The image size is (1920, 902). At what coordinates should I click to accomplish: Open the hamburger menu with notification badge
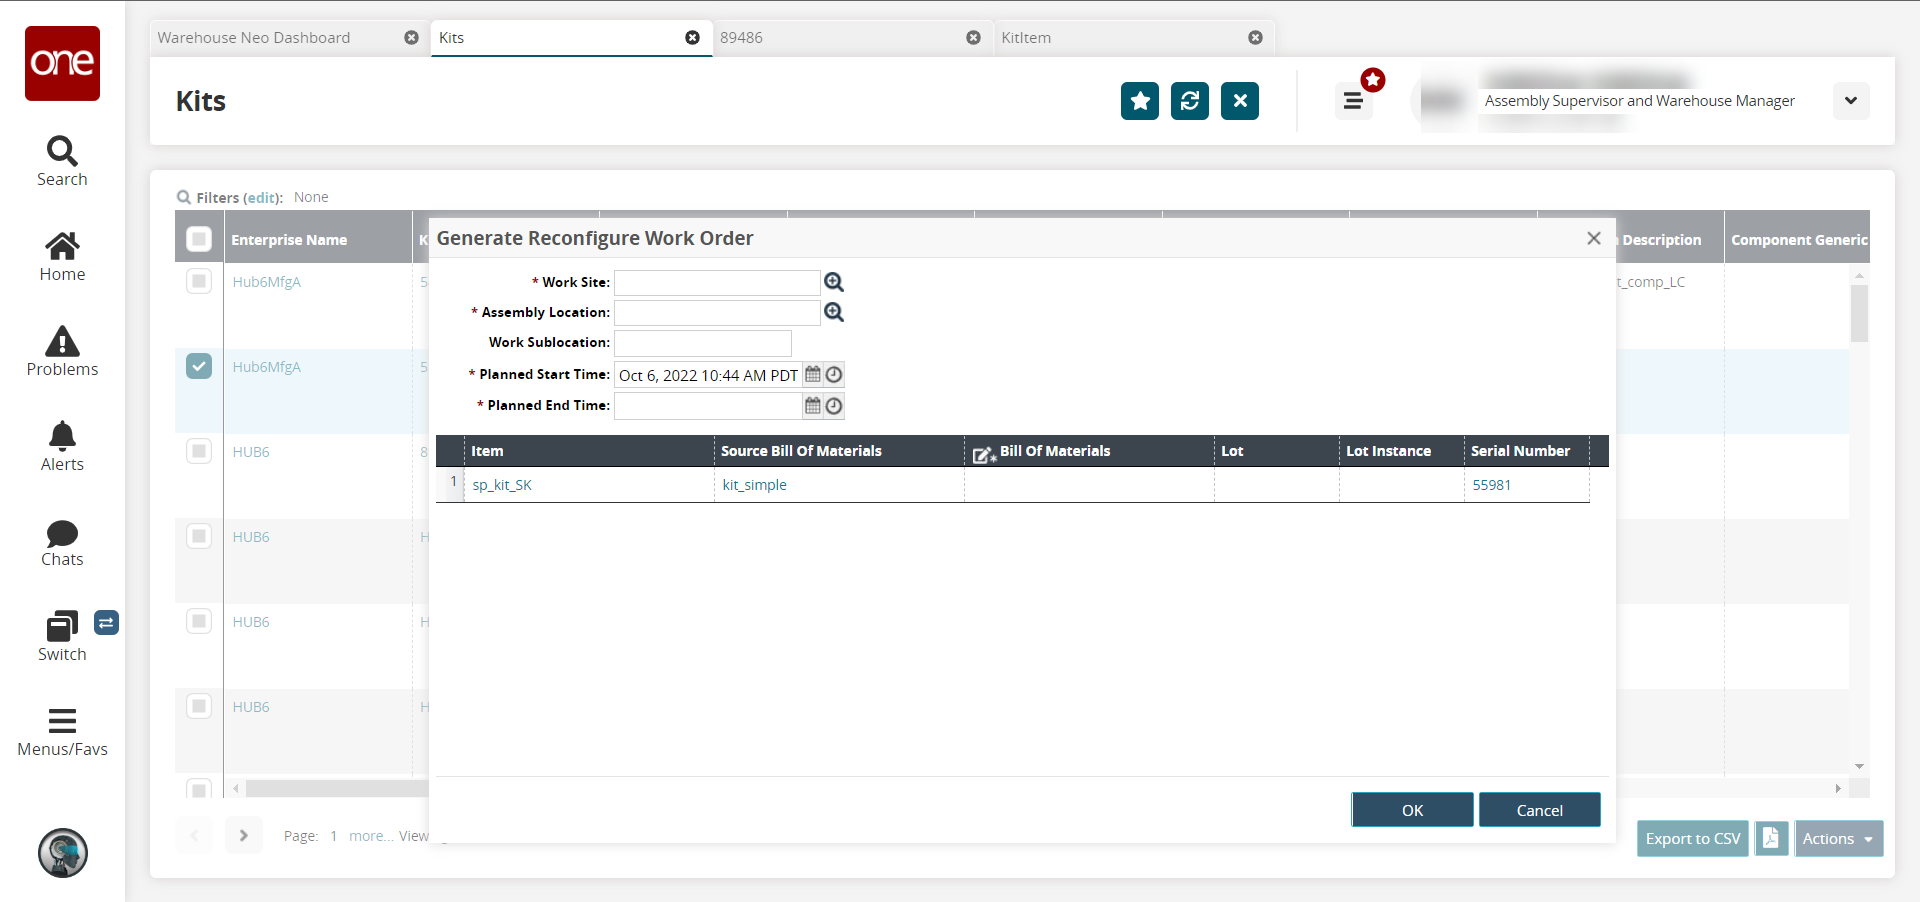pyautogui.click(x=1353, y=101)
